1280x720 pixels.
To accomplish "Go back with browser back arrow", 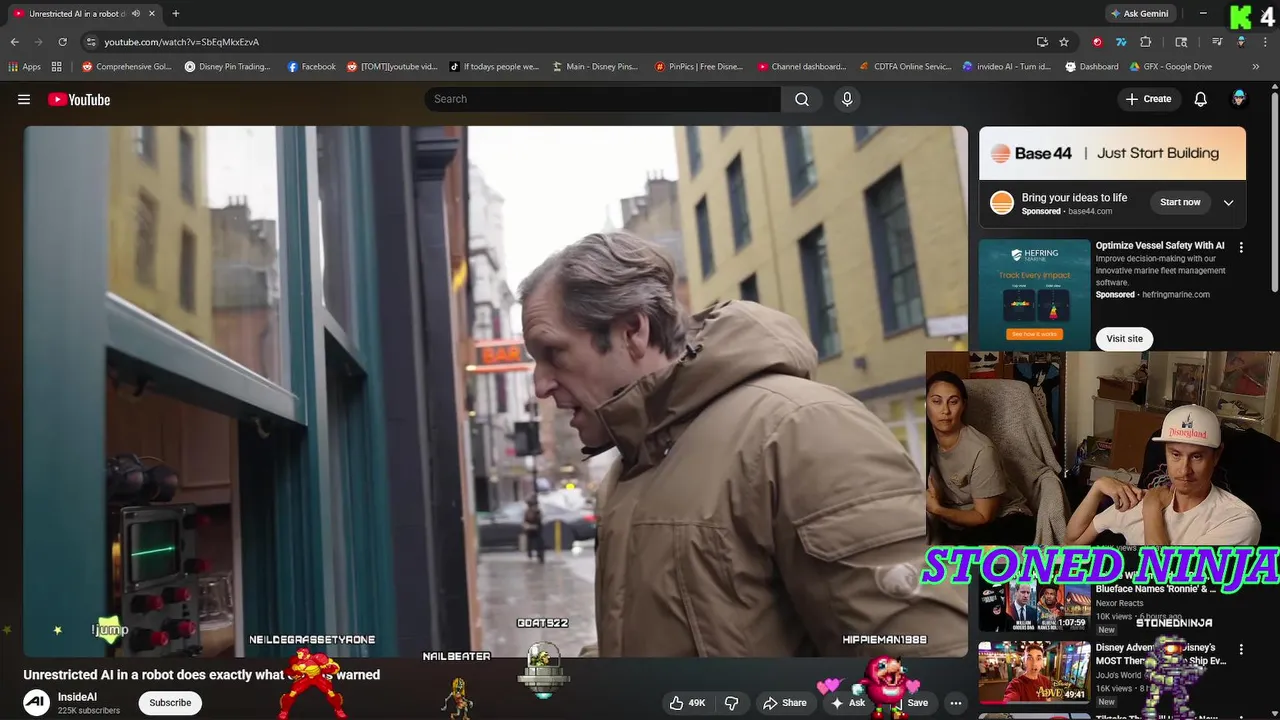I will point(14,42).
